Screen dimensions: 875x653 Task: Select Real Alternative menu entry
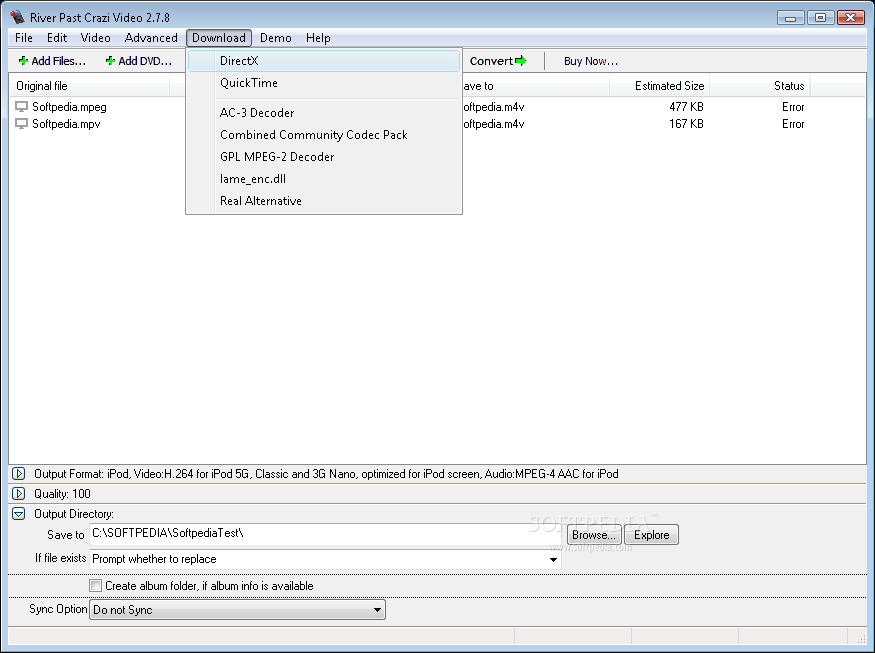(324, 201)
